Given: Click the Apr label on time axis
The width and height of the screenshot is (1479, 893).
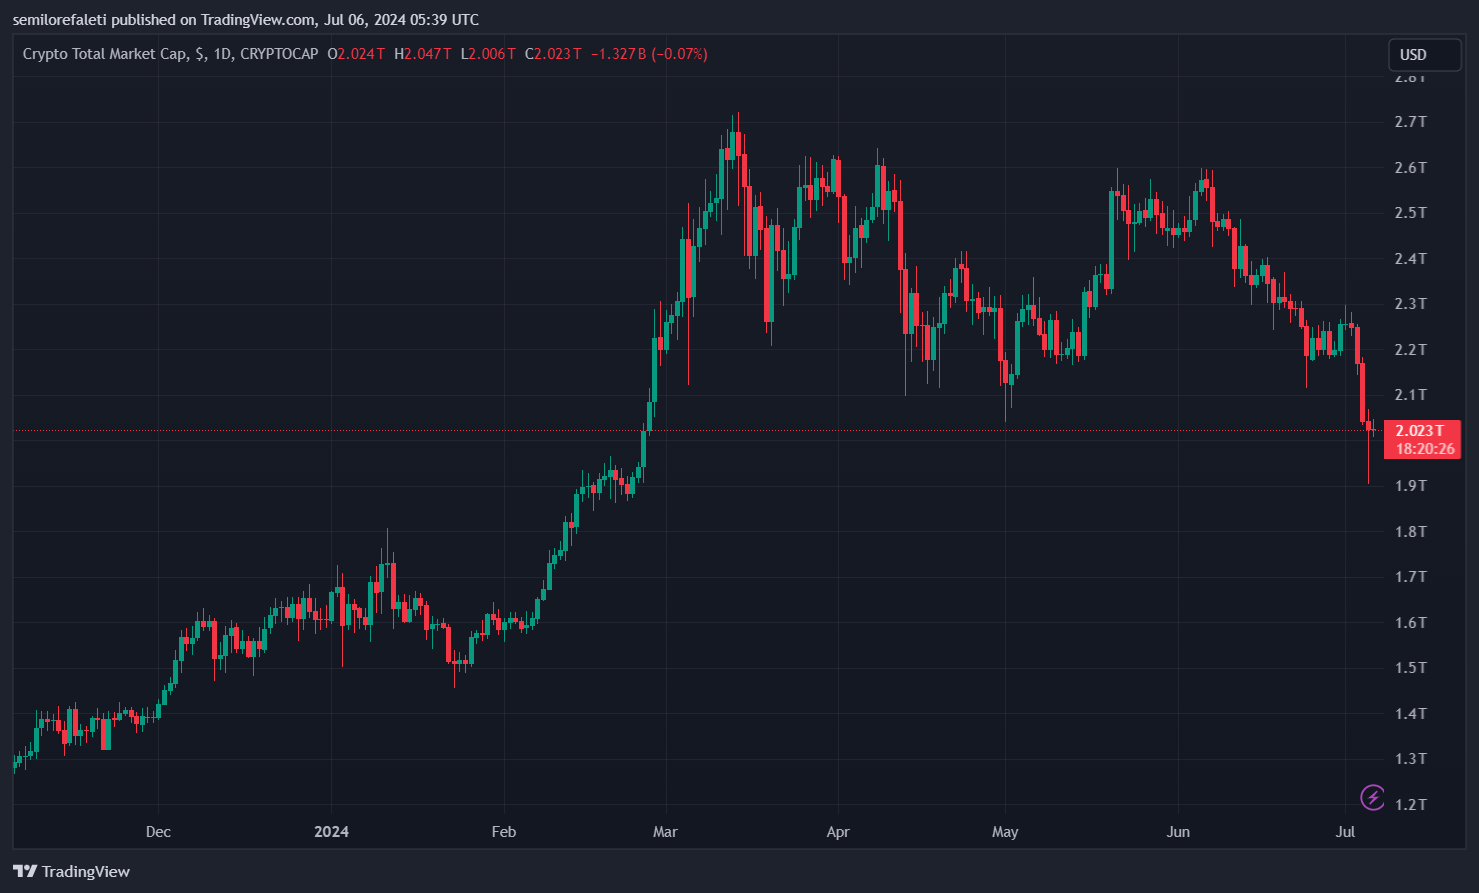Looking at the screenshot, I should point(838,832).
